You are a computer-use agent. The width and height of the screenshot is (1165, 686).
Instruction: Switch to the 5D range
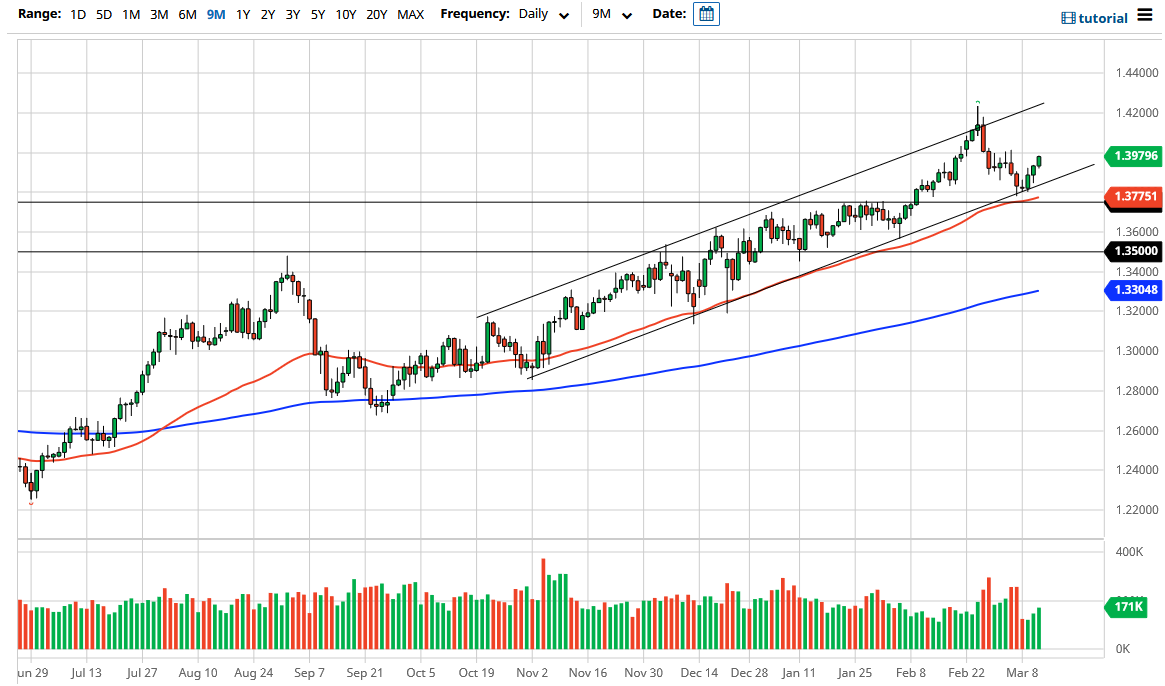click(x=104, y=15)
